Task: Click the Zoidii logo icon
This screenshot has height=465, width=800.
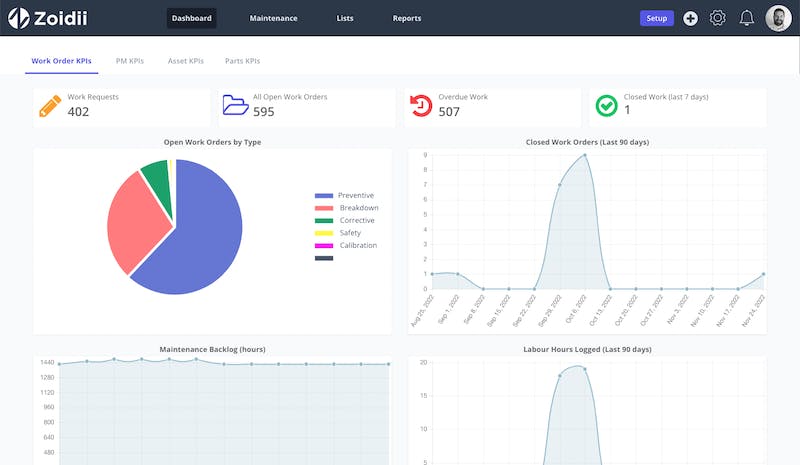Action: tap(19, 18)
